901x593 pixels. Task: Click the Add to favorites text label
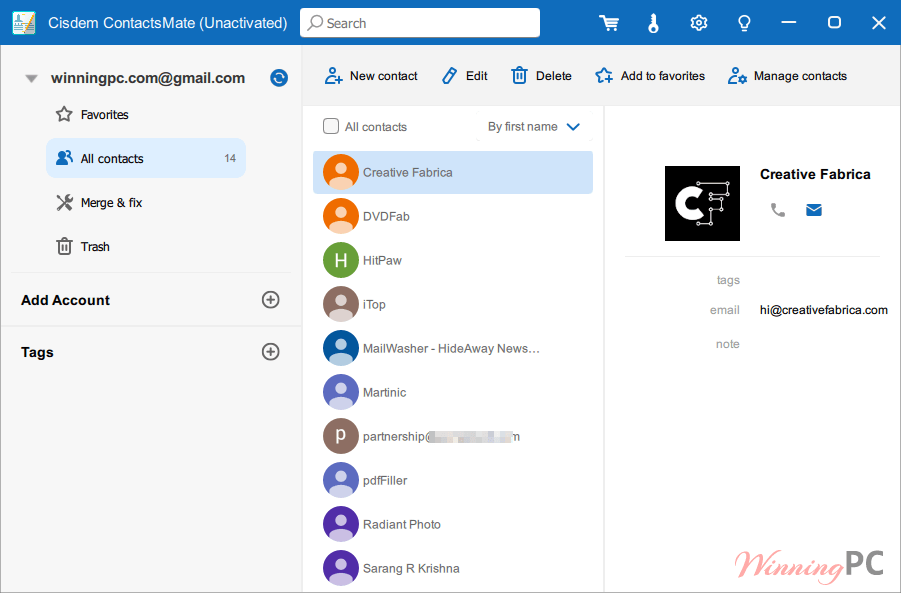663,76
